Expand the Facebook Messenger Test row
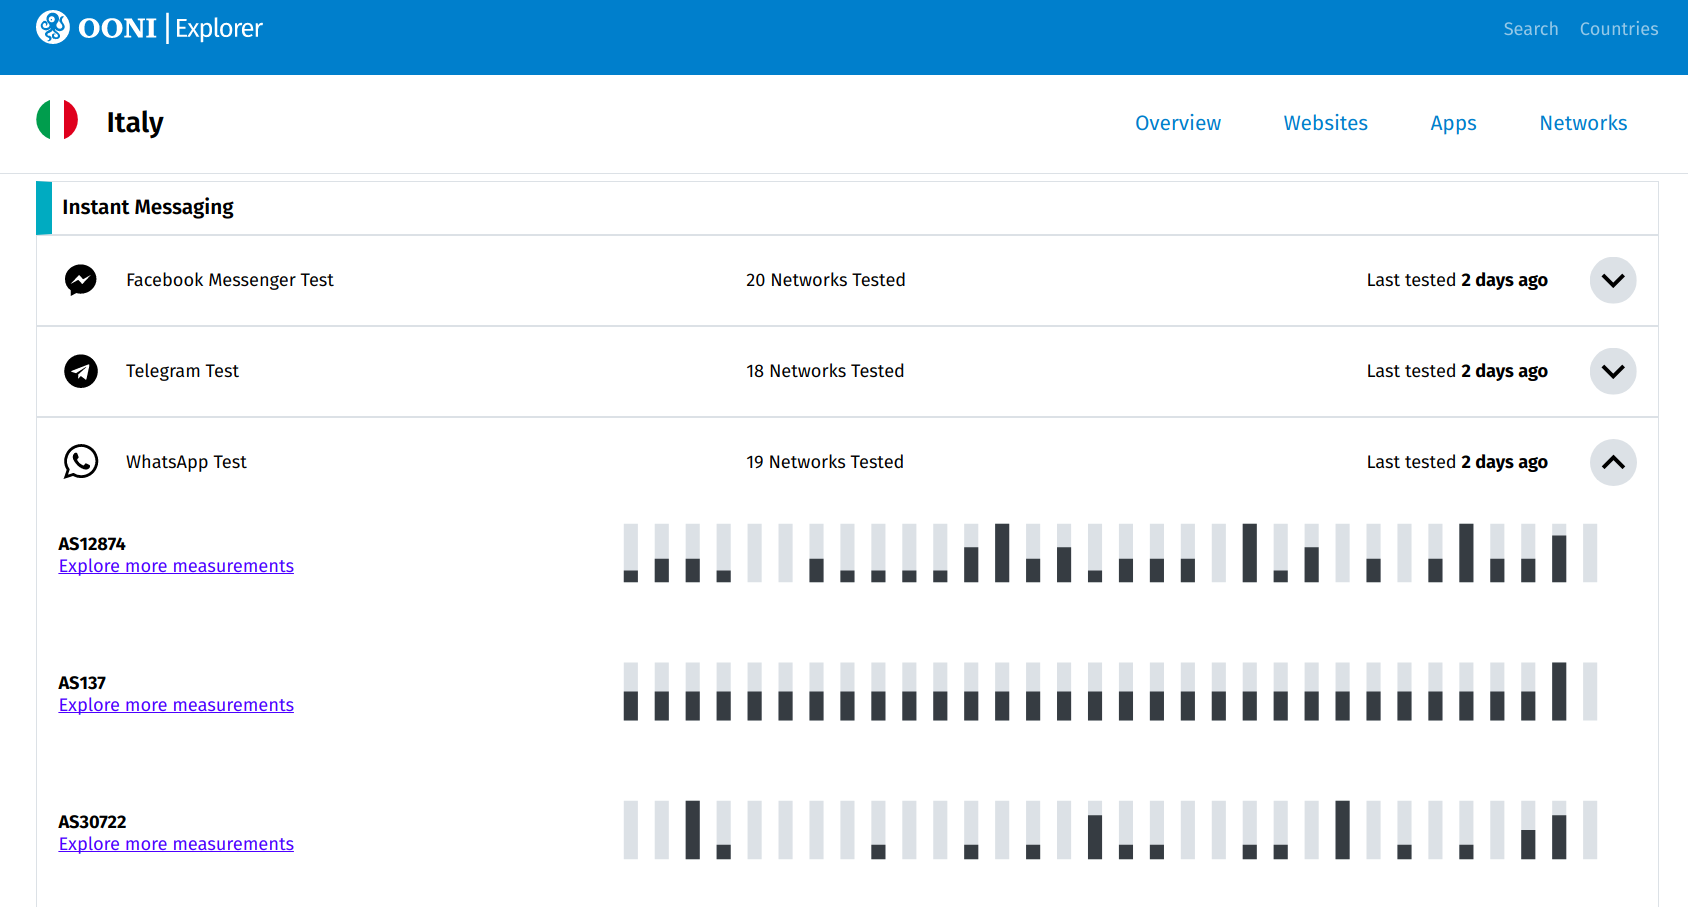This screenshot has width=1688, height=907. 1612,280
